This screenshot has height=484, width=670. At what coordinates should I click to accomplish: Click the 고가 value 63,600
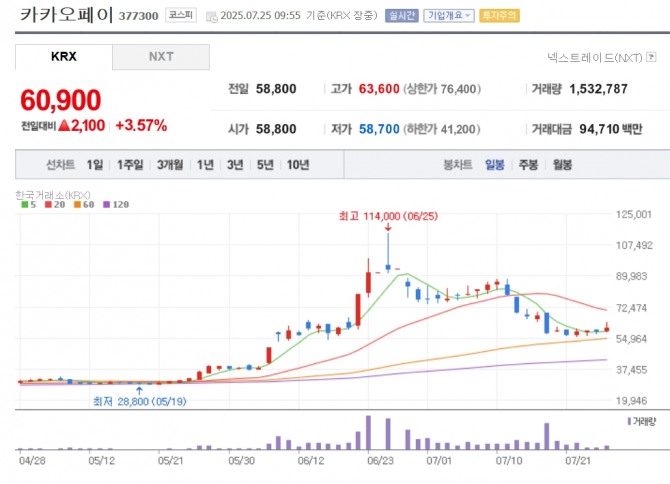tap(379, 89)
